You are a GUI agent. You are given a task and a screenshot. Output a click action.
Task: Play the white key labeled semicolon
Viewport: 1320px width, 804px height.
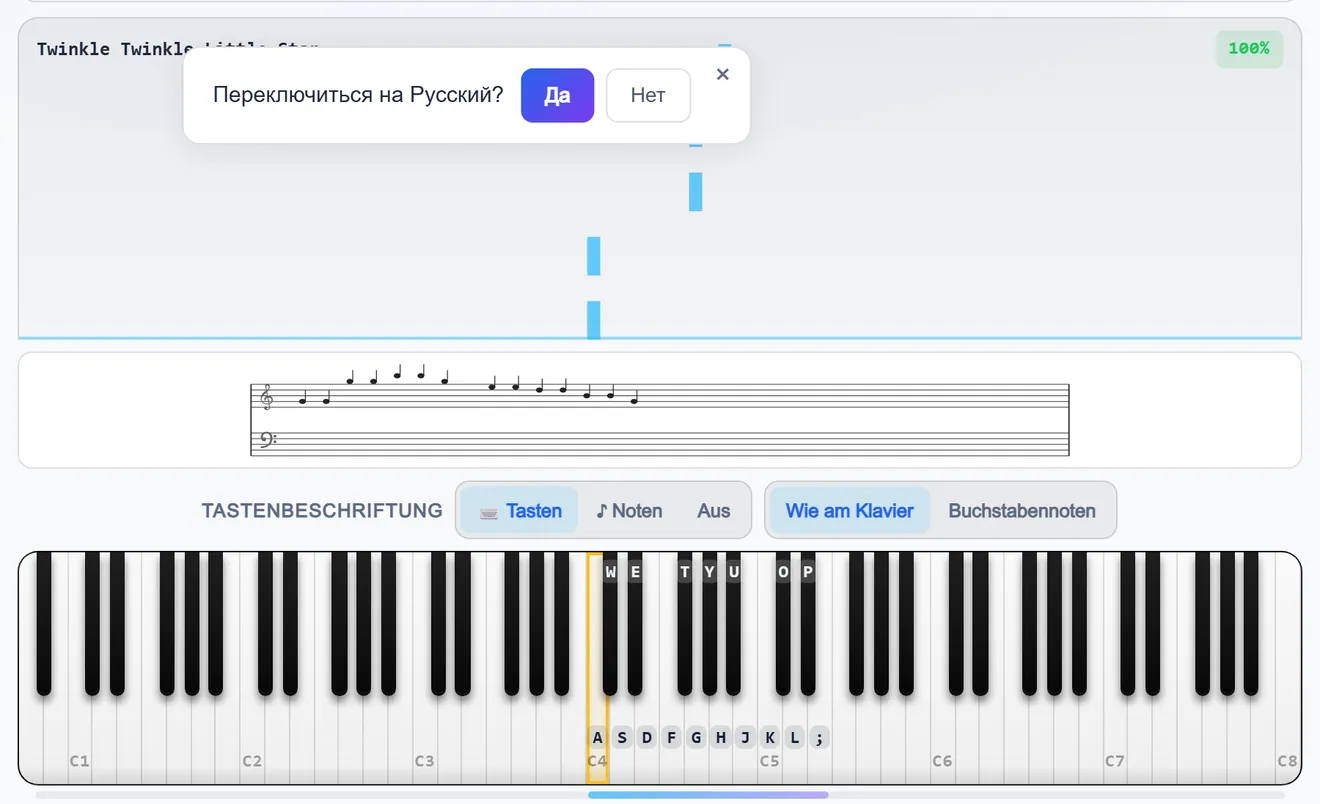819,740
